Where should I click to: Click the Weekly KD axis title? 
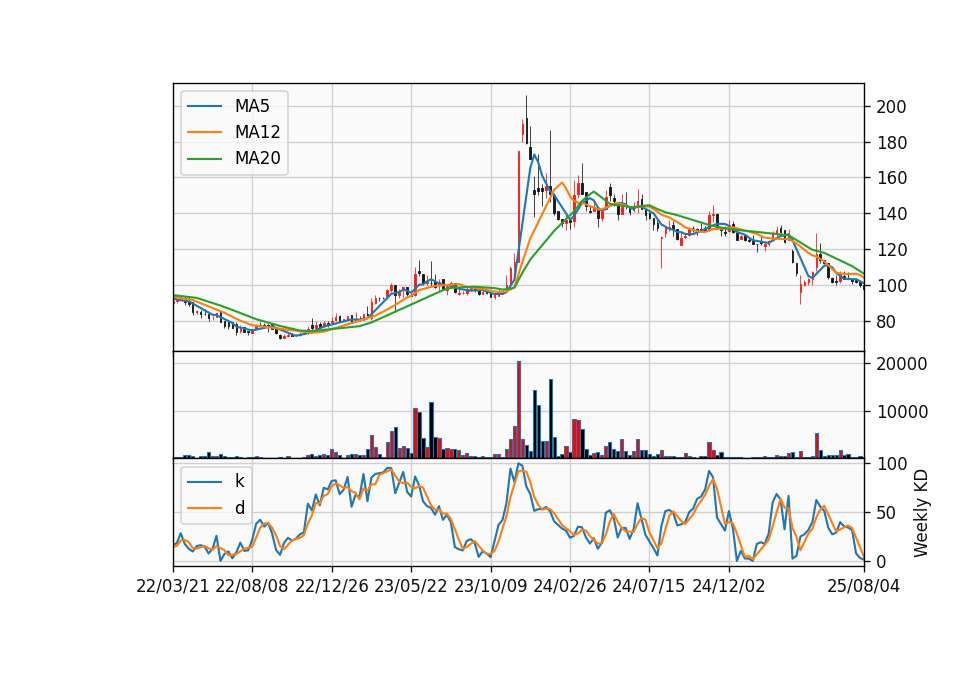[x=921, y=513]
